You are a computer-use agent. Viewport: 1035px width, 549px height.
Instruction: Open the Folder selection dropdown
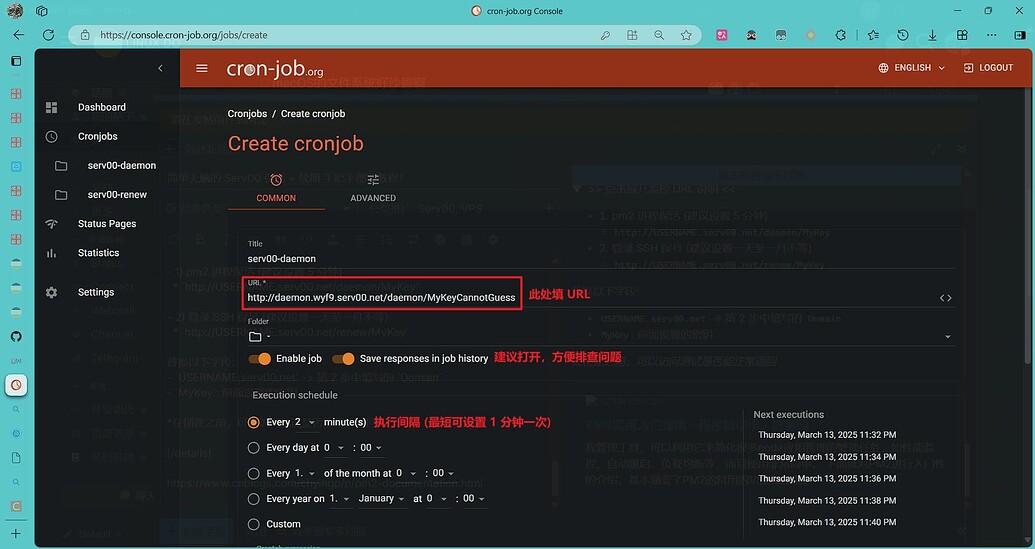point(601,337)
